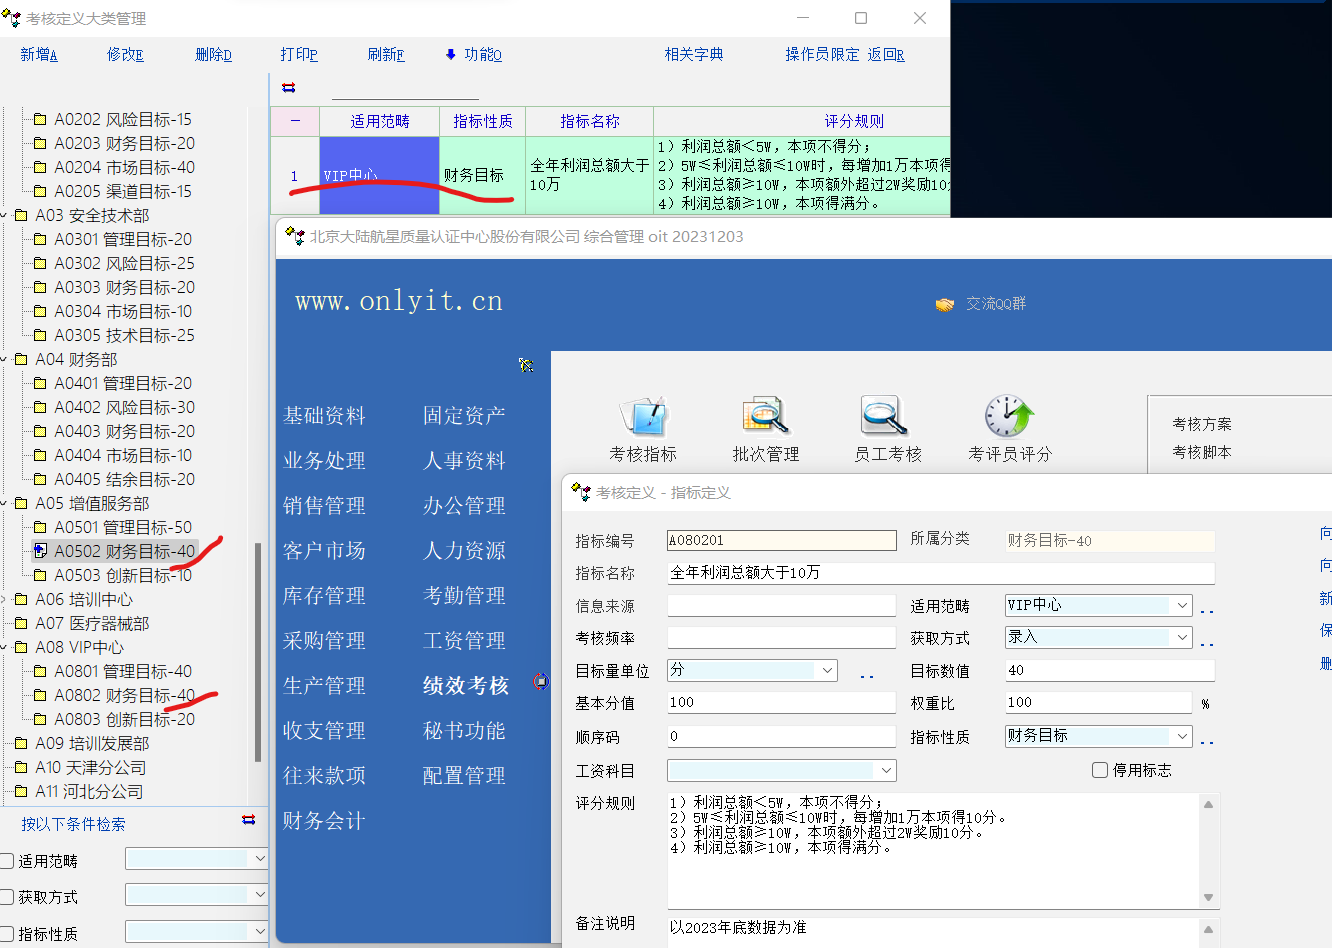Select A0802 财务目标-40 in tree

click(124, 695)
